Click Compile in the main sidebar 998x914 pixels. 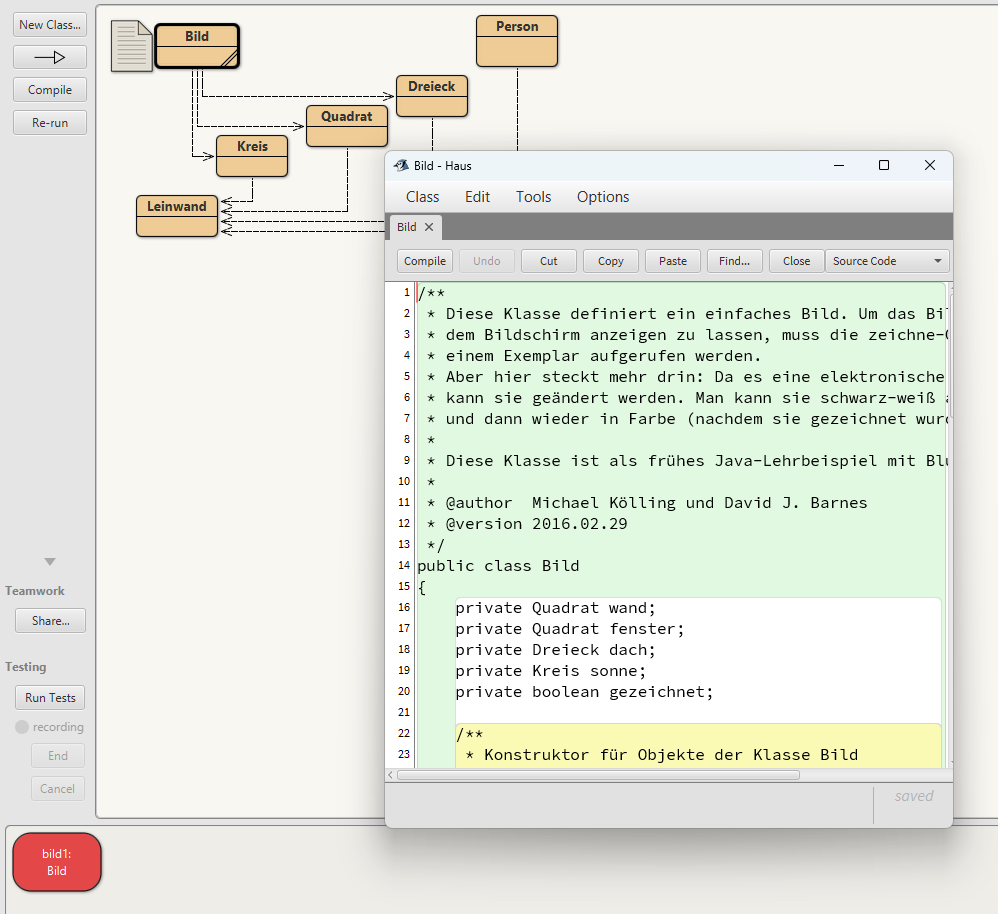[x=50, y=90]
